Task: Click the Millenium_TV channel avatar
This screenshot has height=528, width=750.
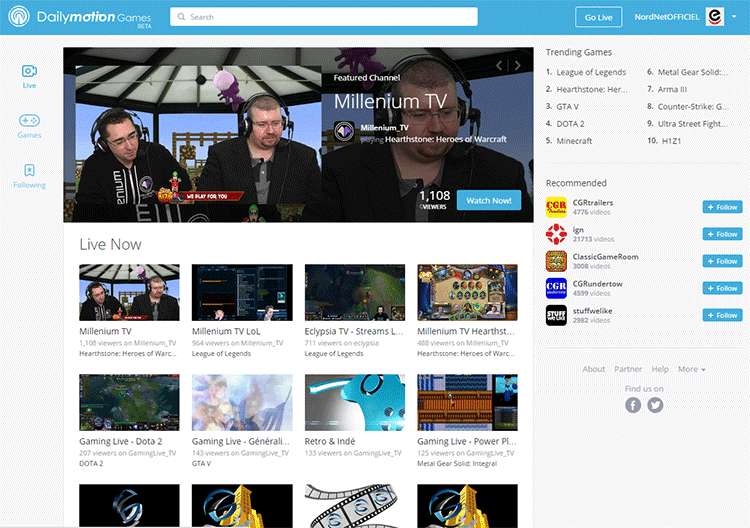Action: pyautogui.click(x=344, y=131)
